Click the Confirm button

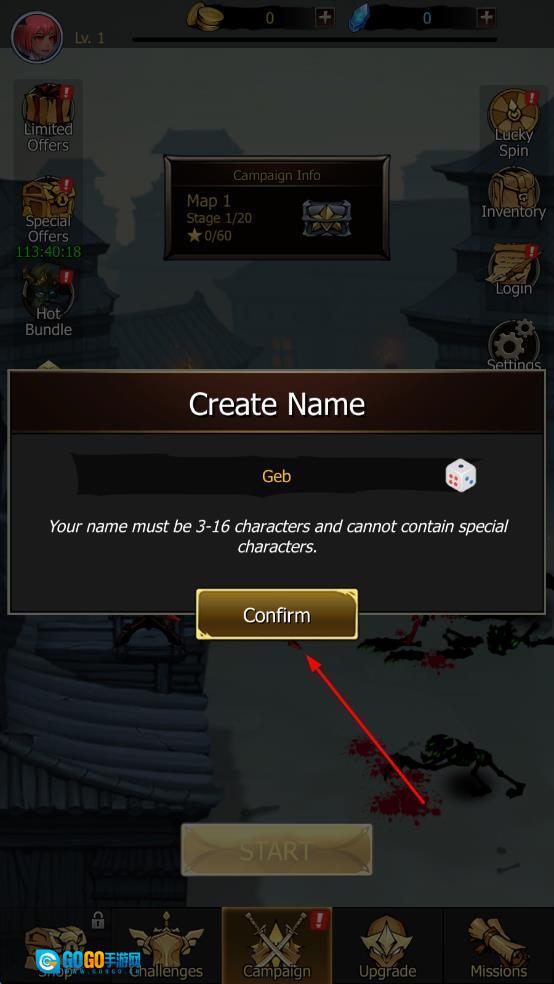point(277,614)
